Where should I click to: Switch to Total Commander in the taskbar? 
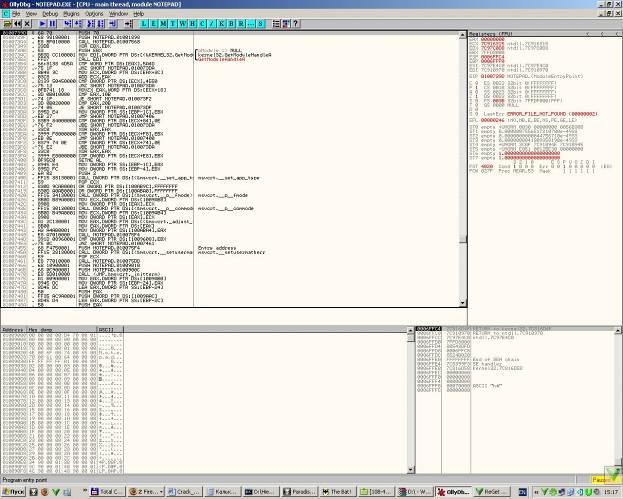pos(107,492)
